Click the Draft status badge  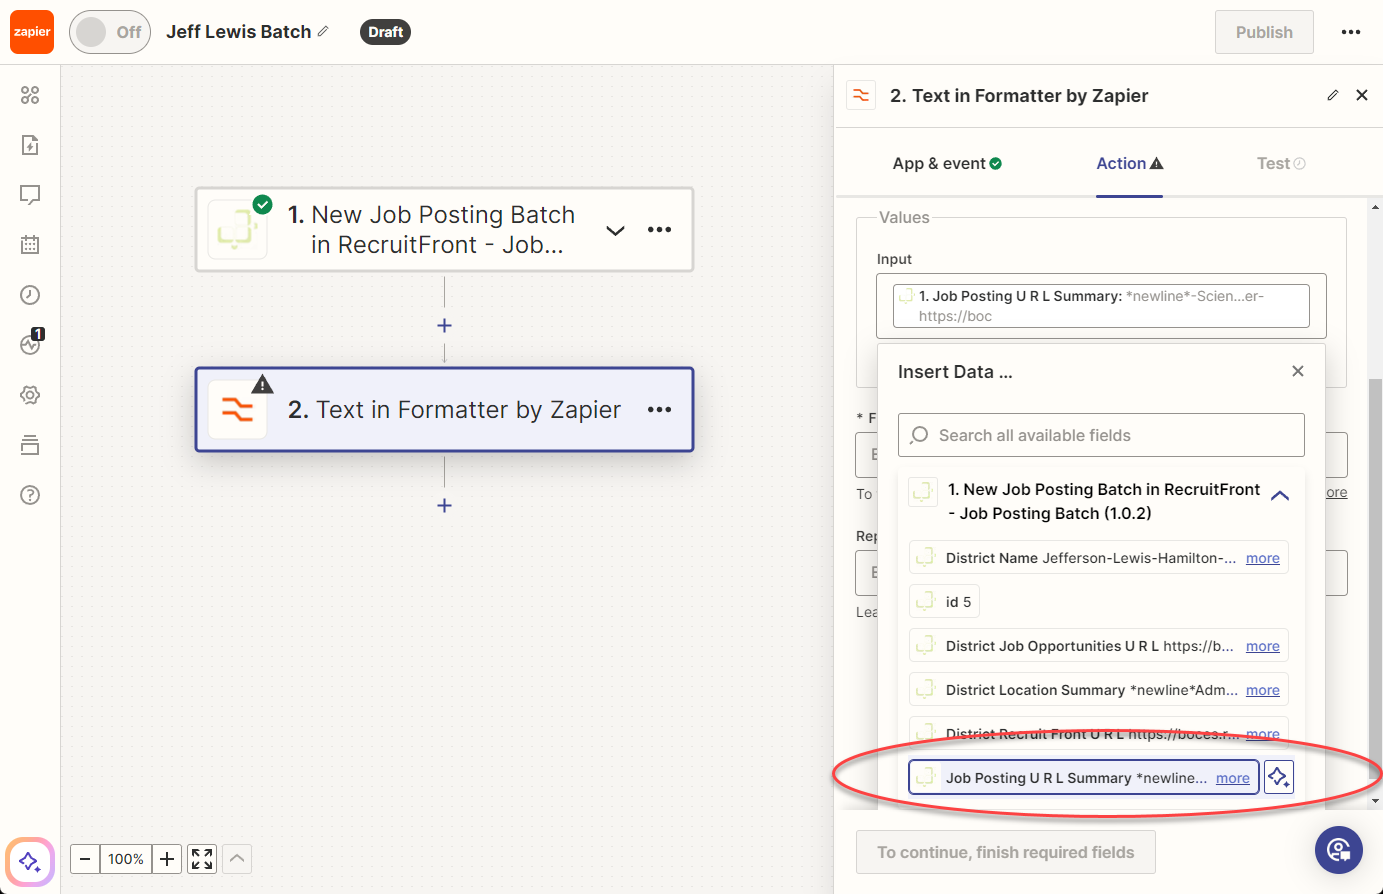click(385, 32)
